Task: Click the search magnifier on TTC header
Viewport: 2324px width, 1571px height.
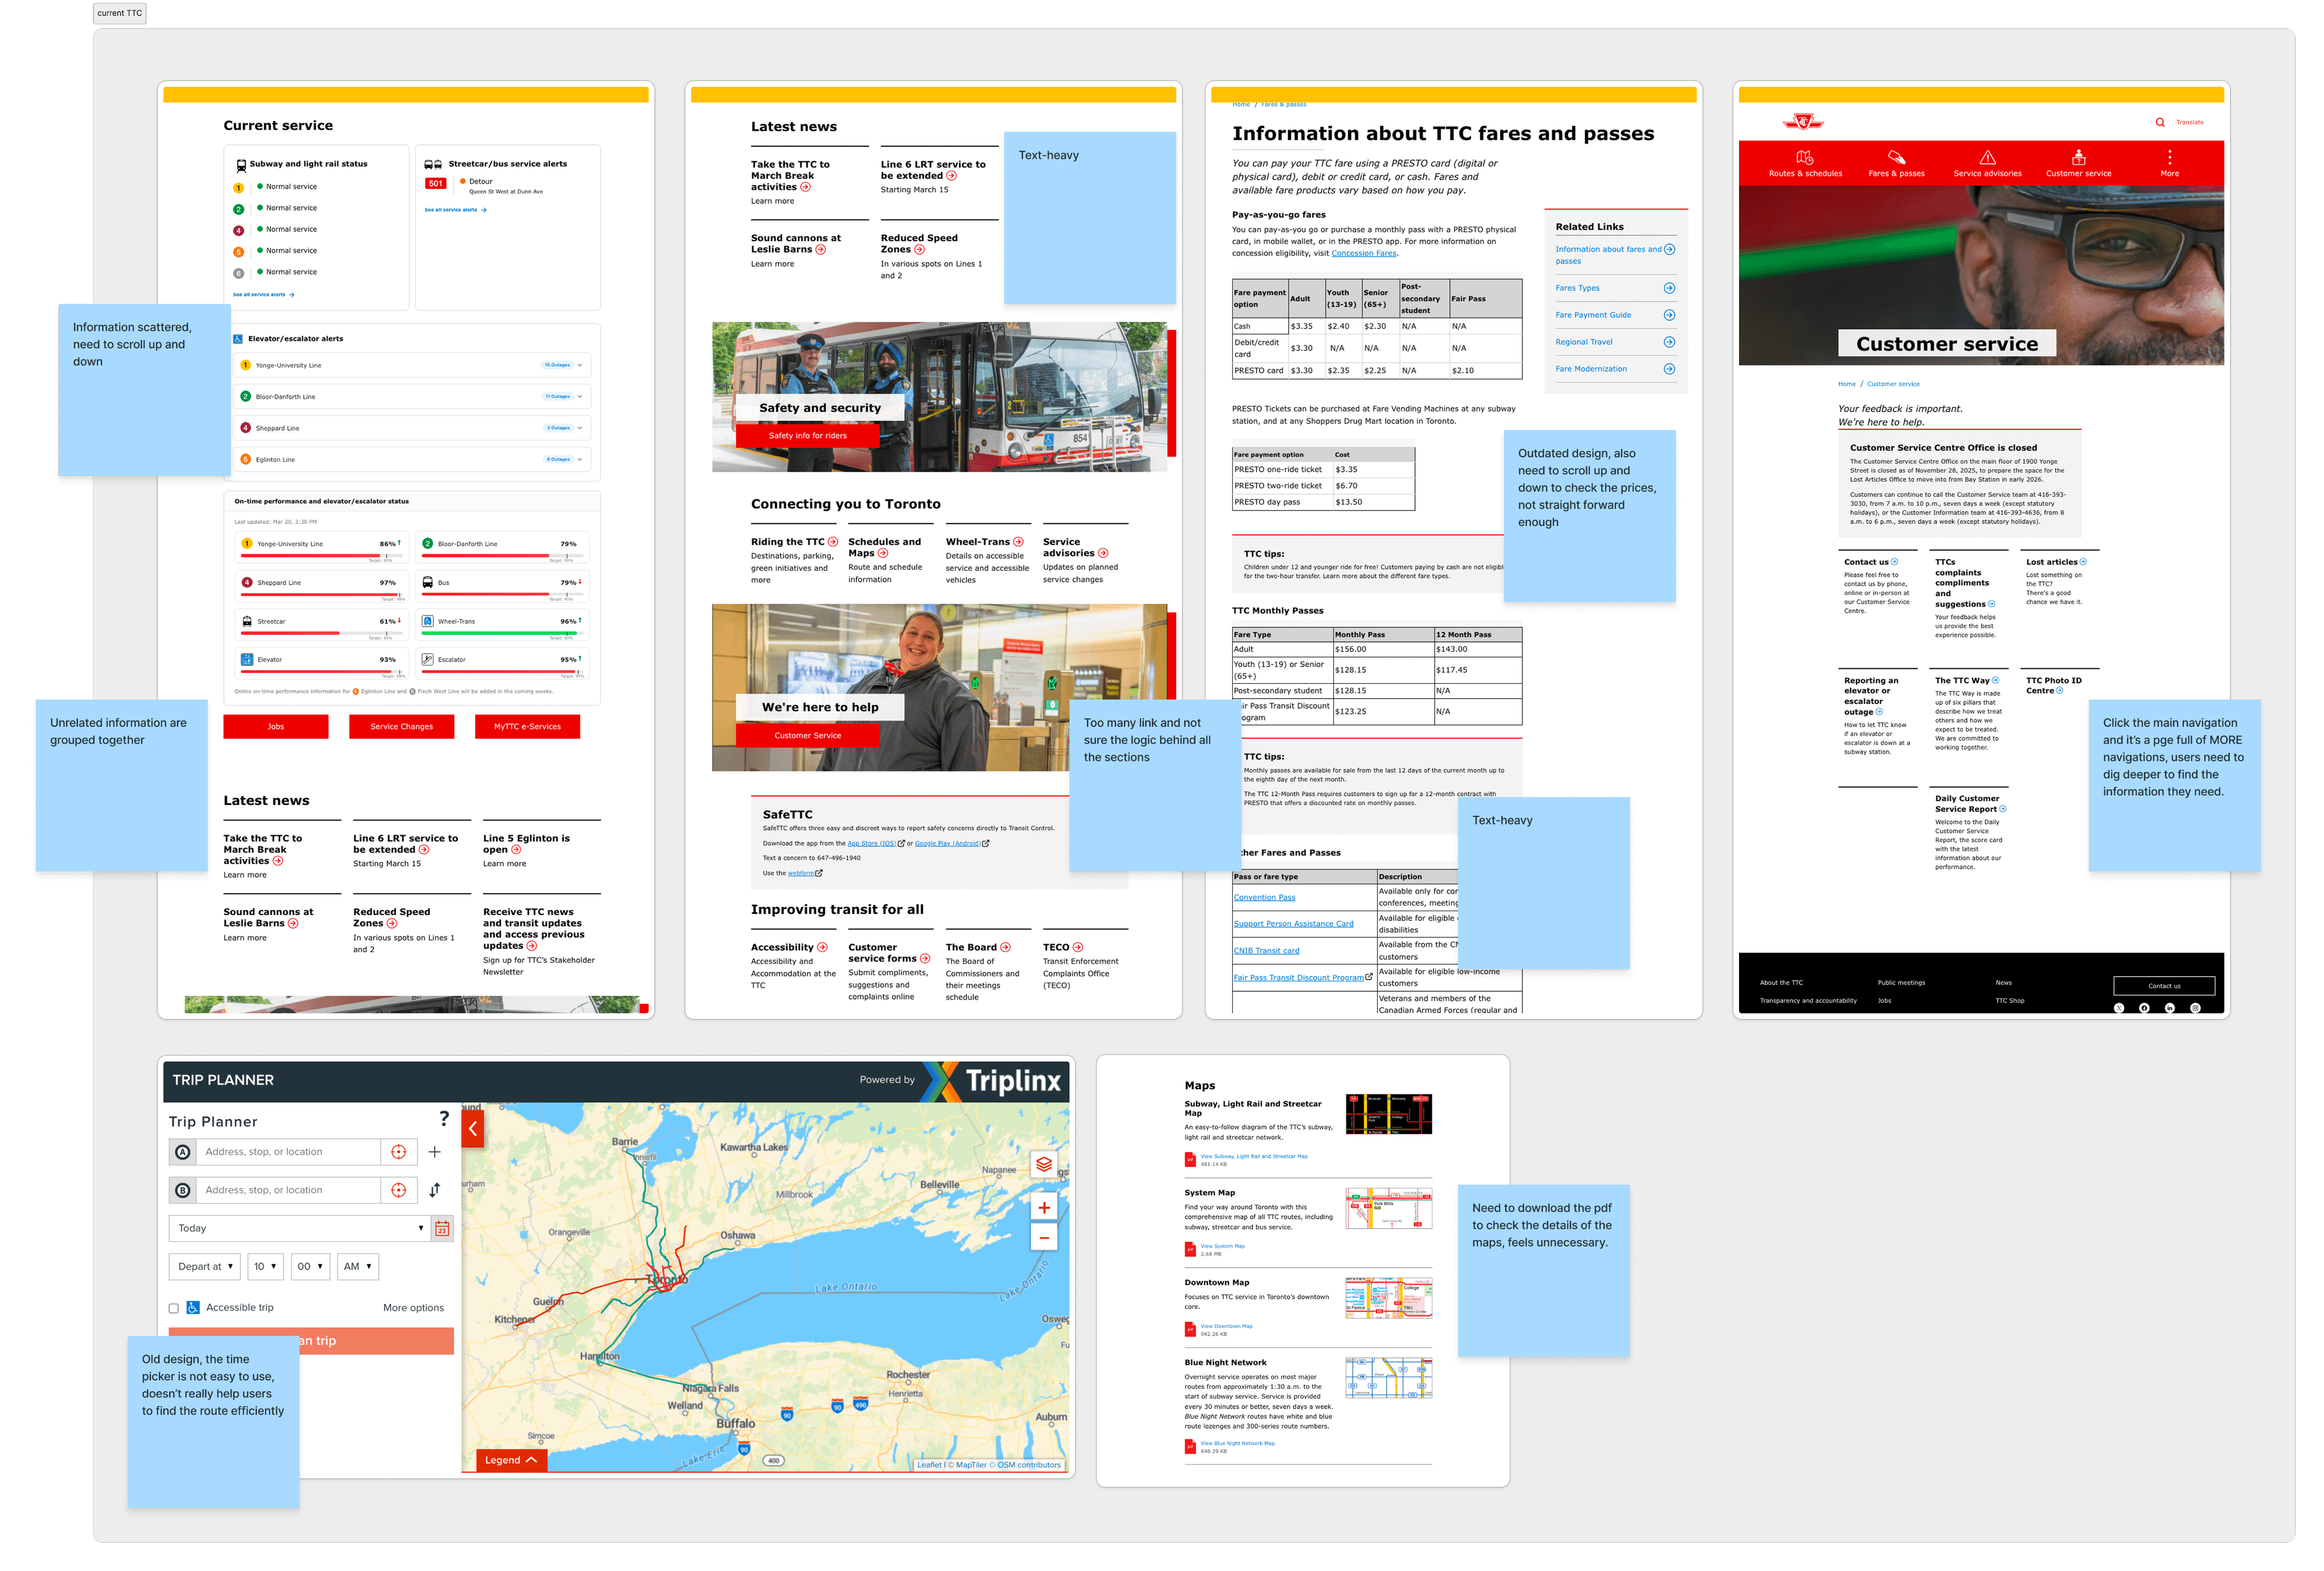Action: pyautogui.click(x=2159, y=122)
